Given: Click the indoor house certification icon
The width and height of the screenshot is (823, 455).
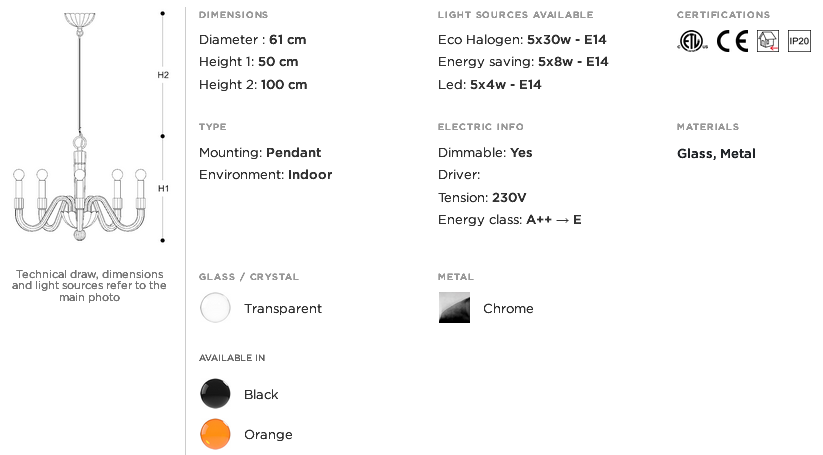Looking at the screenshot, I should click(x=767, y=41).
